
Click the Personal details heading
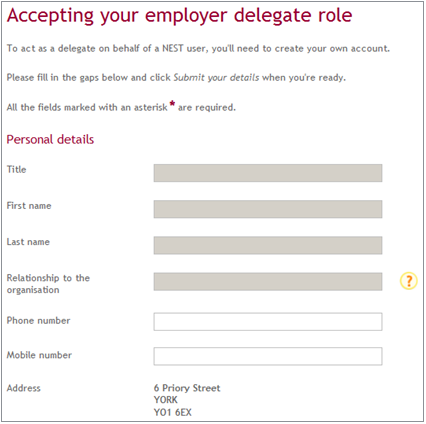click(x=50, y=139)
